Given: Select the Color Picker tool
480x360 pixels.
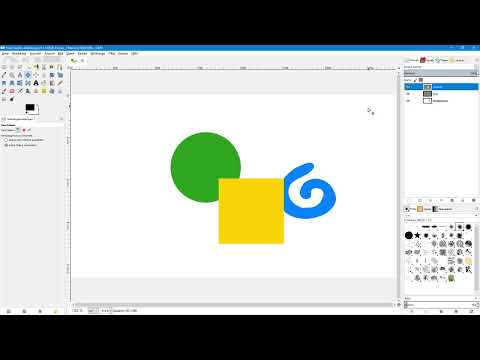Looking at the screenshot, I should point(4,75).
